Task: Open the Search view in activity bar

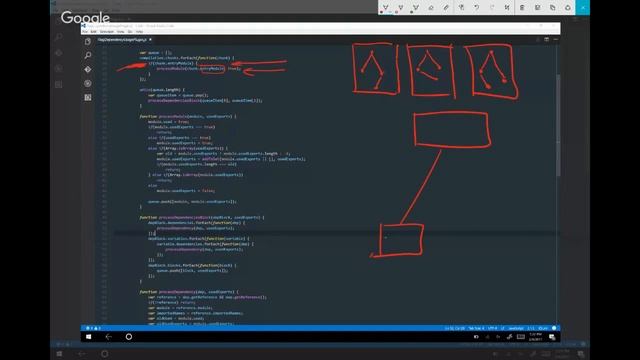Action: pos(88,55)
